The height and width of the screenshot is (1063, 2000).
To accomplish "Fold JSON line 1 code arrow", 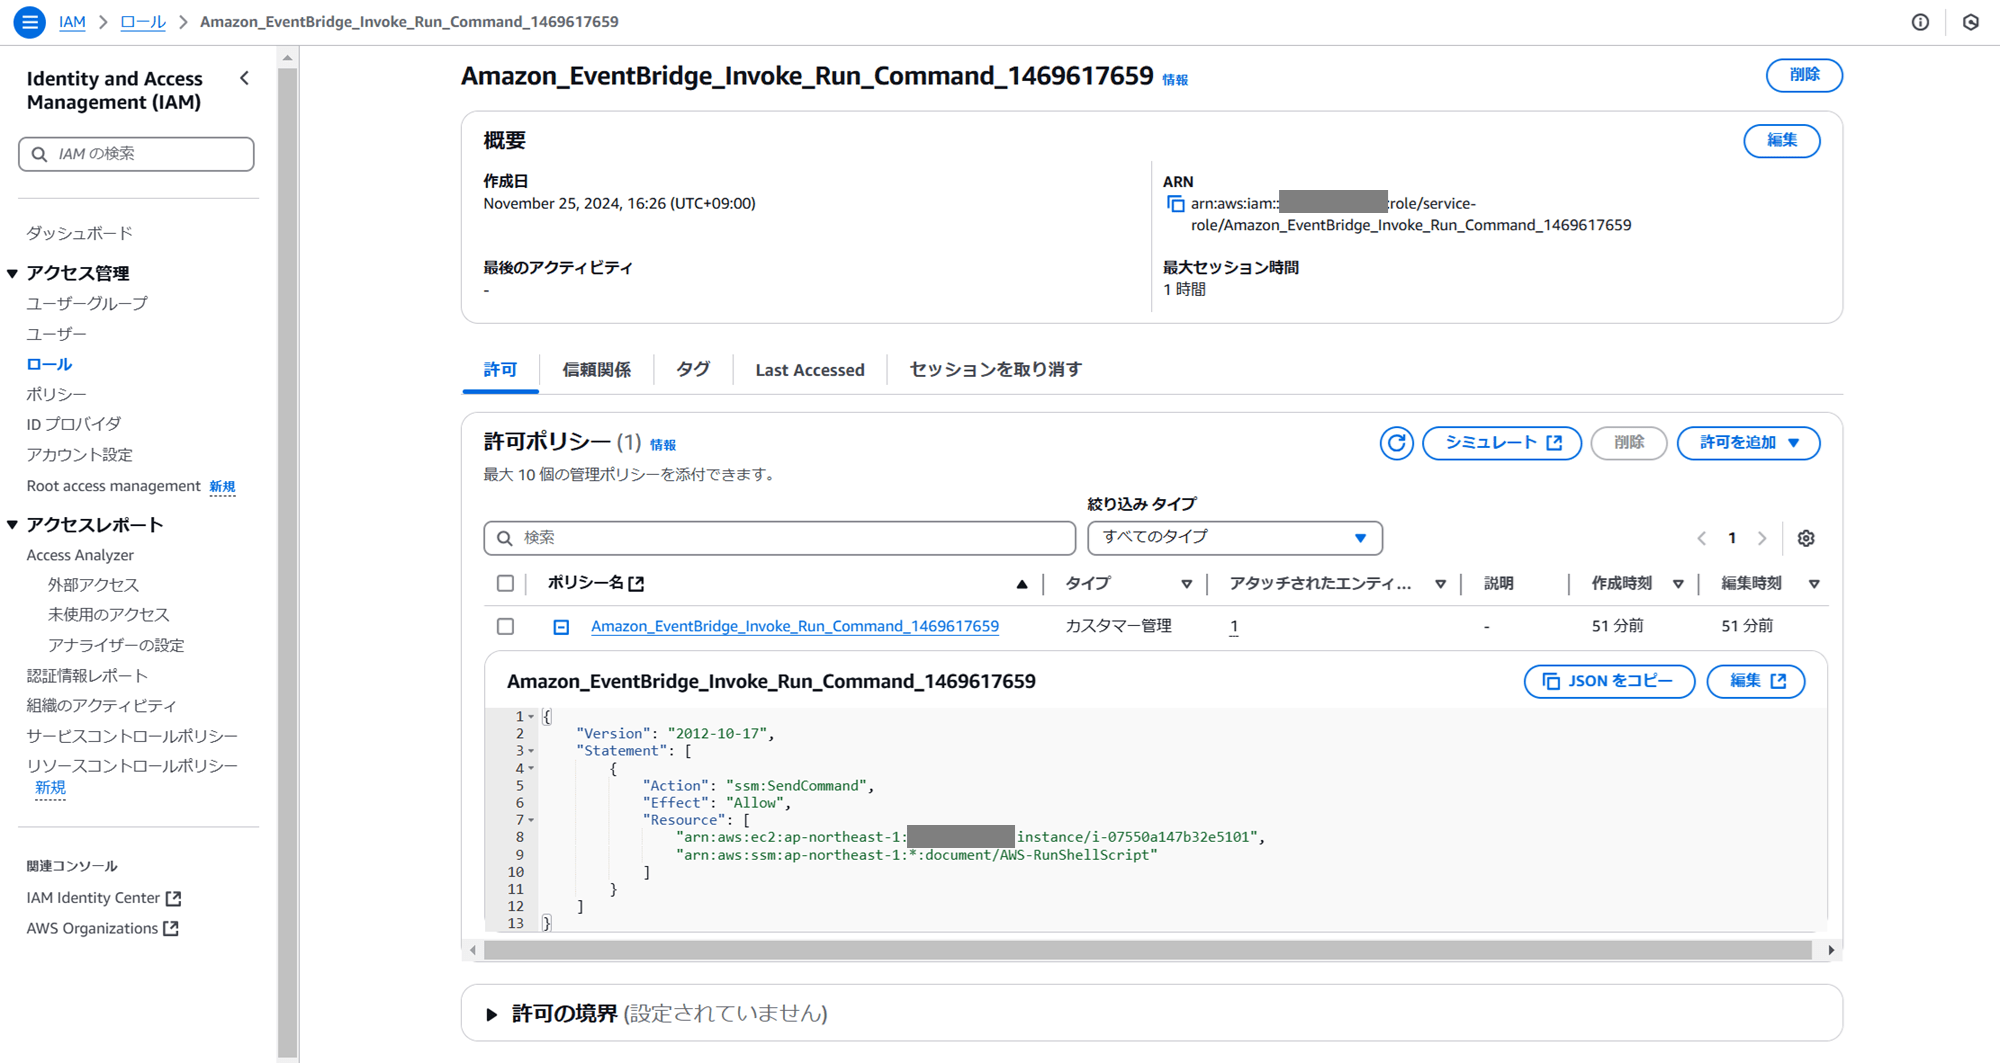I will click(531, 717).
